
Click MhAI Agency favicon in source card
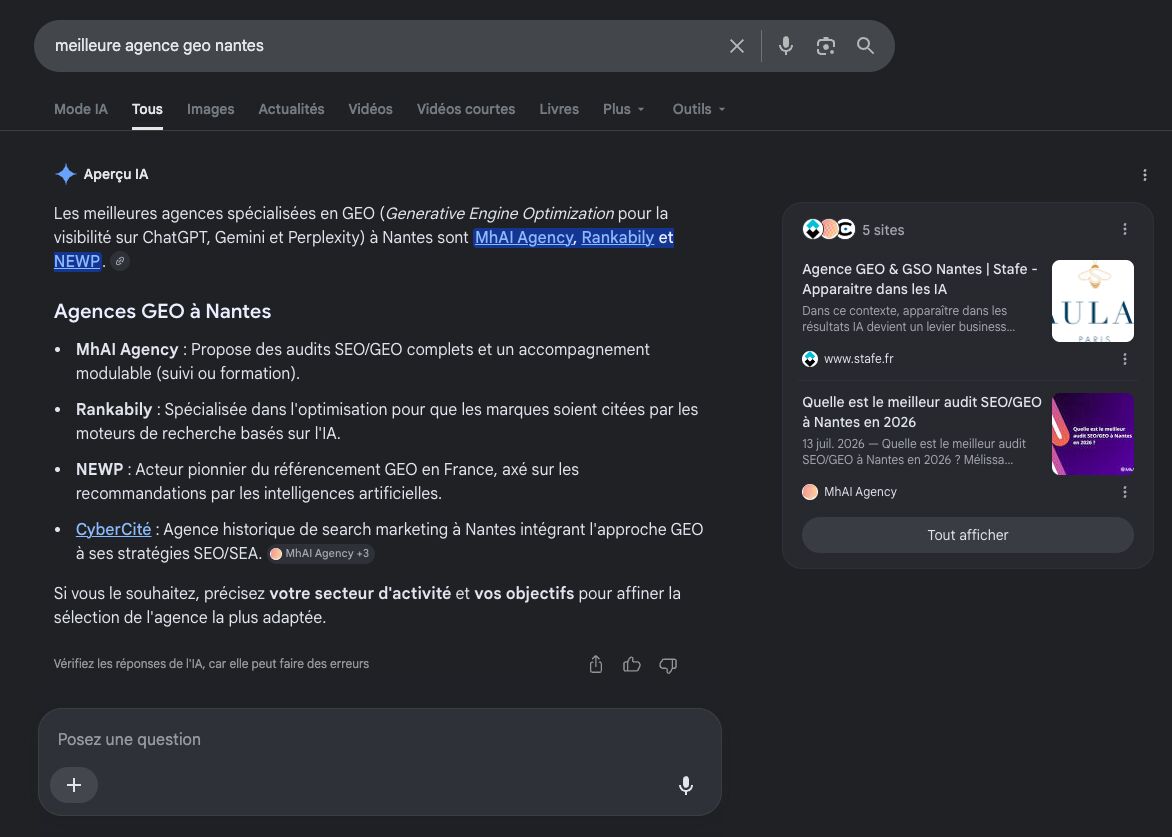coord(810,492)
